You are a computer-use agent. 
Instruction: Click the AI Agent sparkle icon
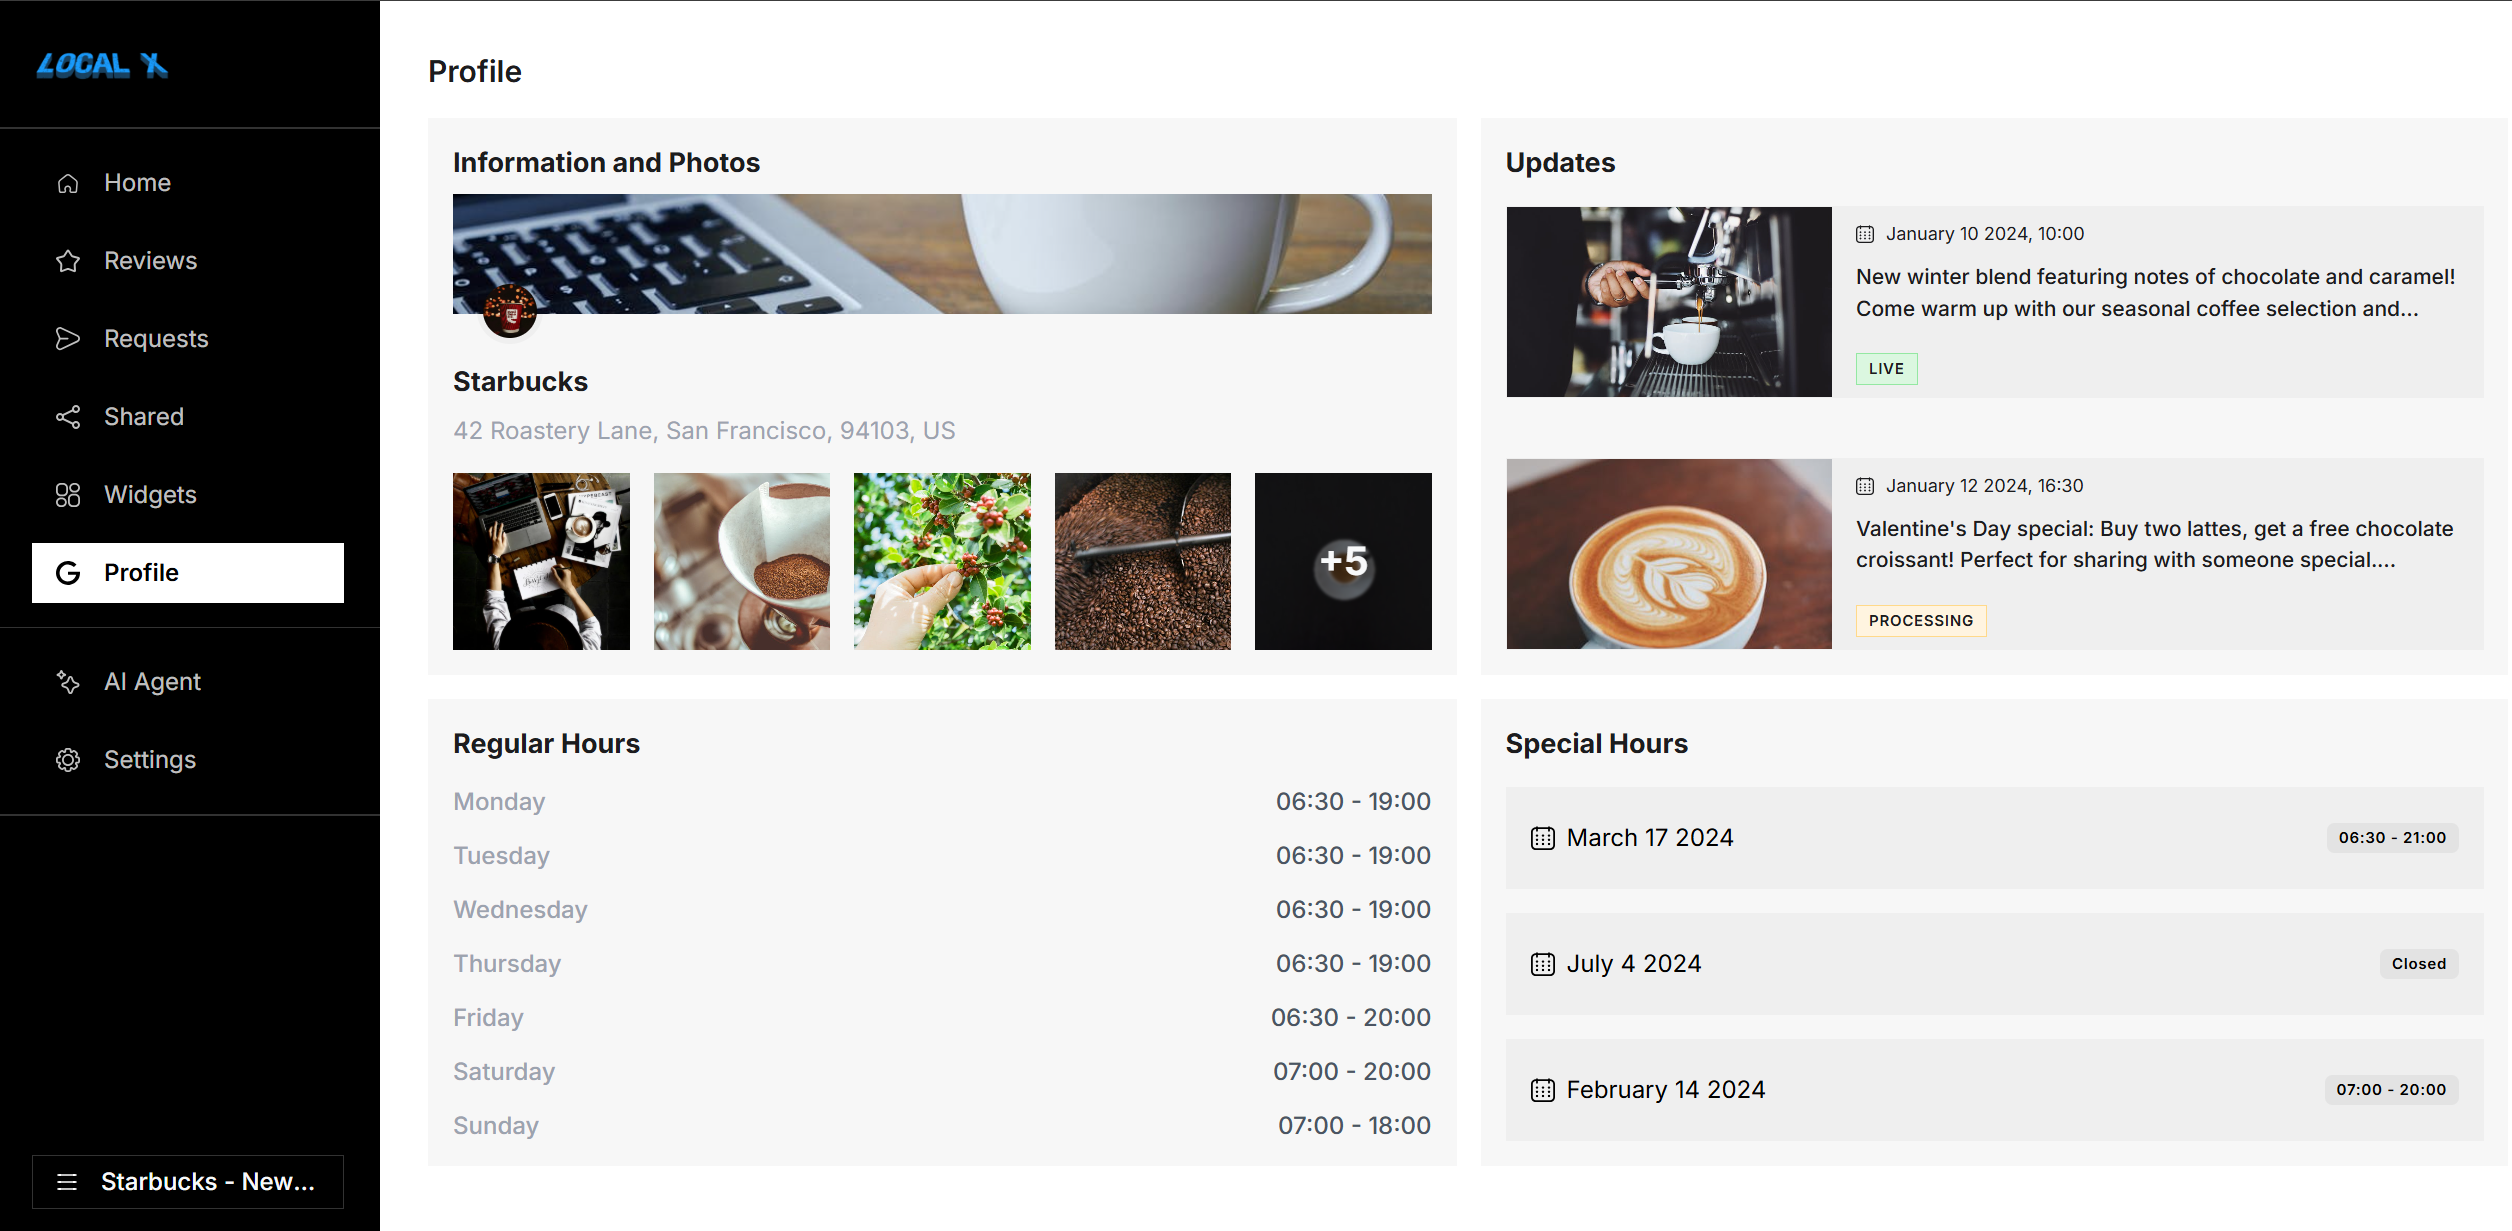pos(68,682)
